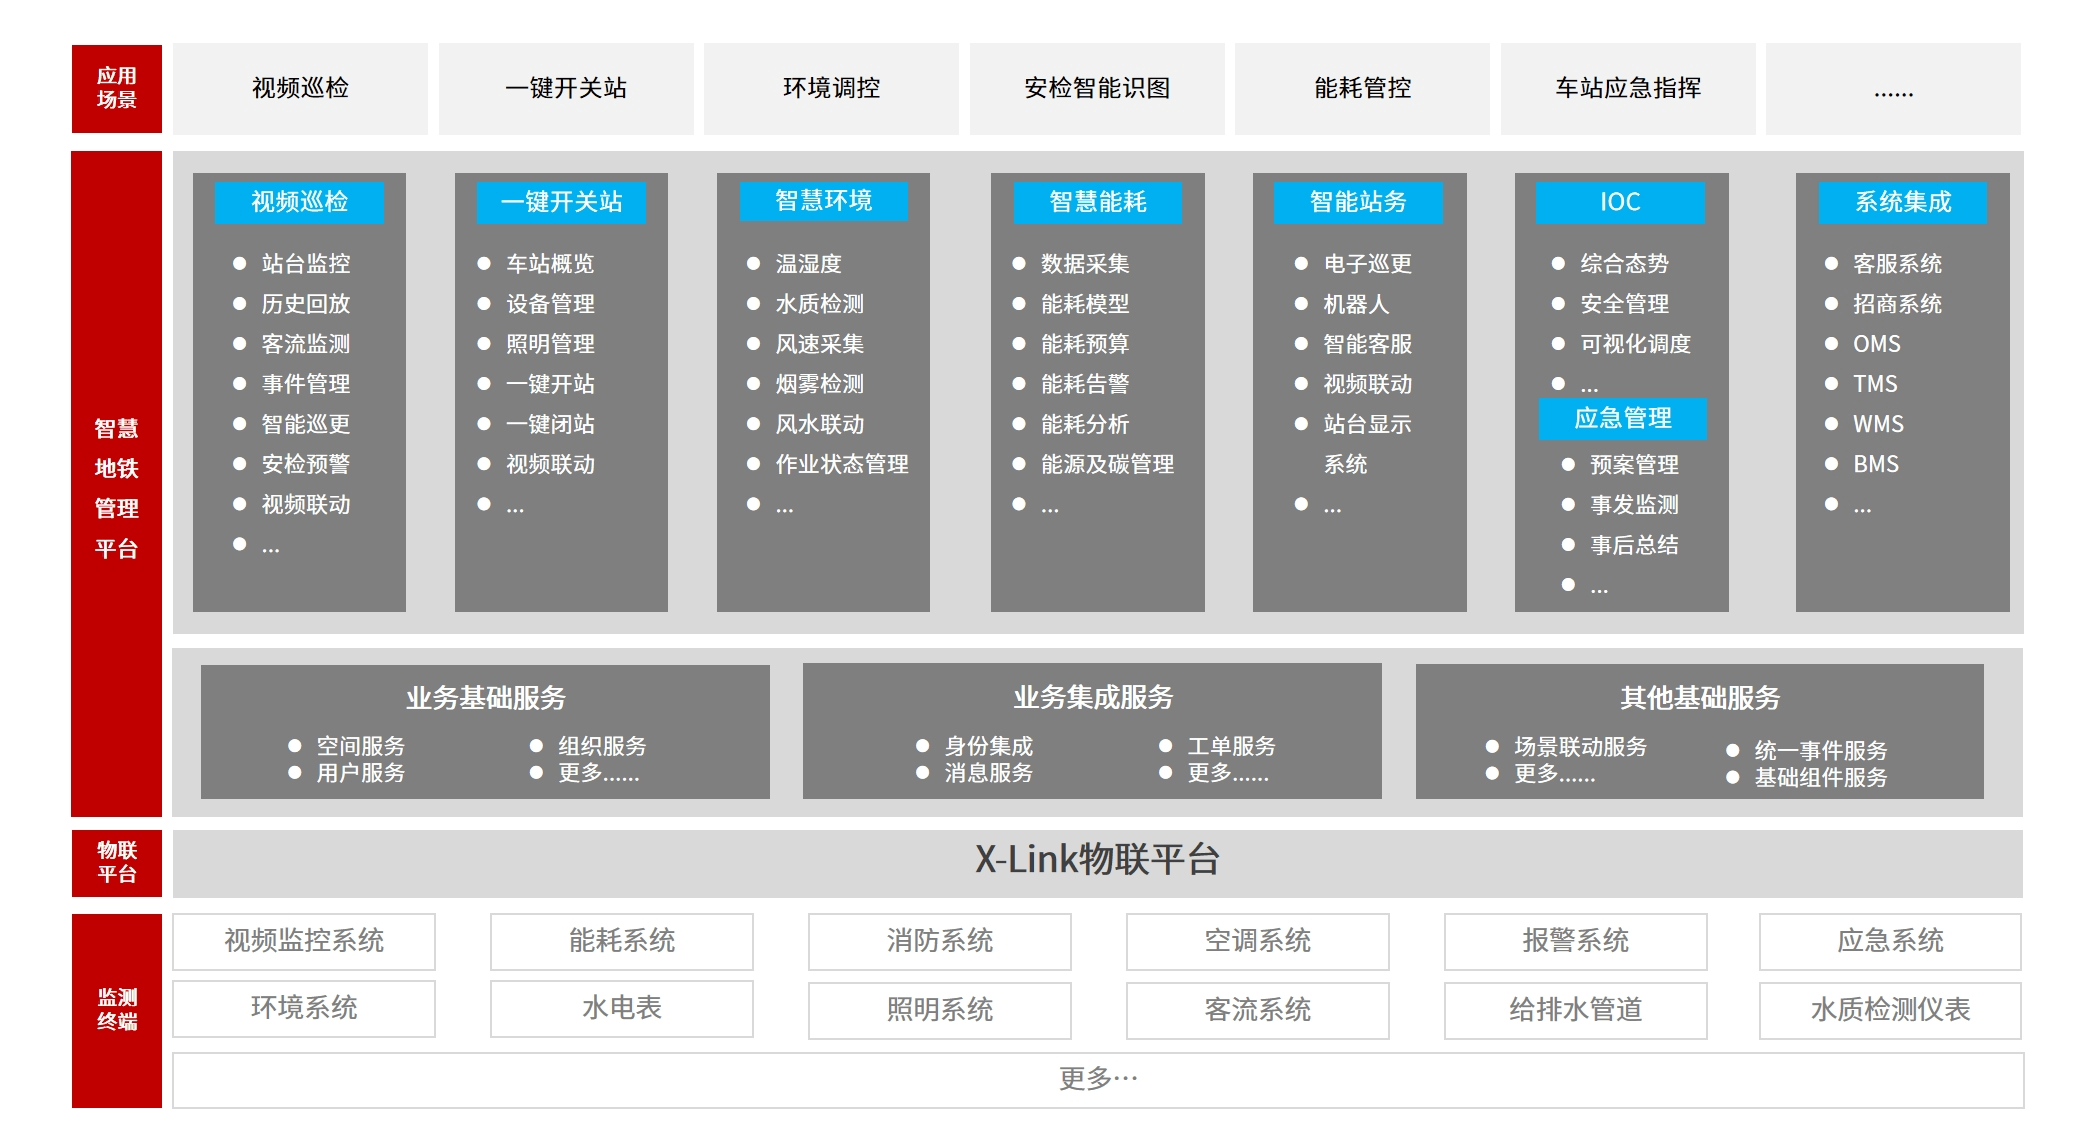The height and width of the screenshot is (1139, 2097).
Task: Open the 环境调控 scenario box
Action: pyautogui.click(x=831, y=89)
